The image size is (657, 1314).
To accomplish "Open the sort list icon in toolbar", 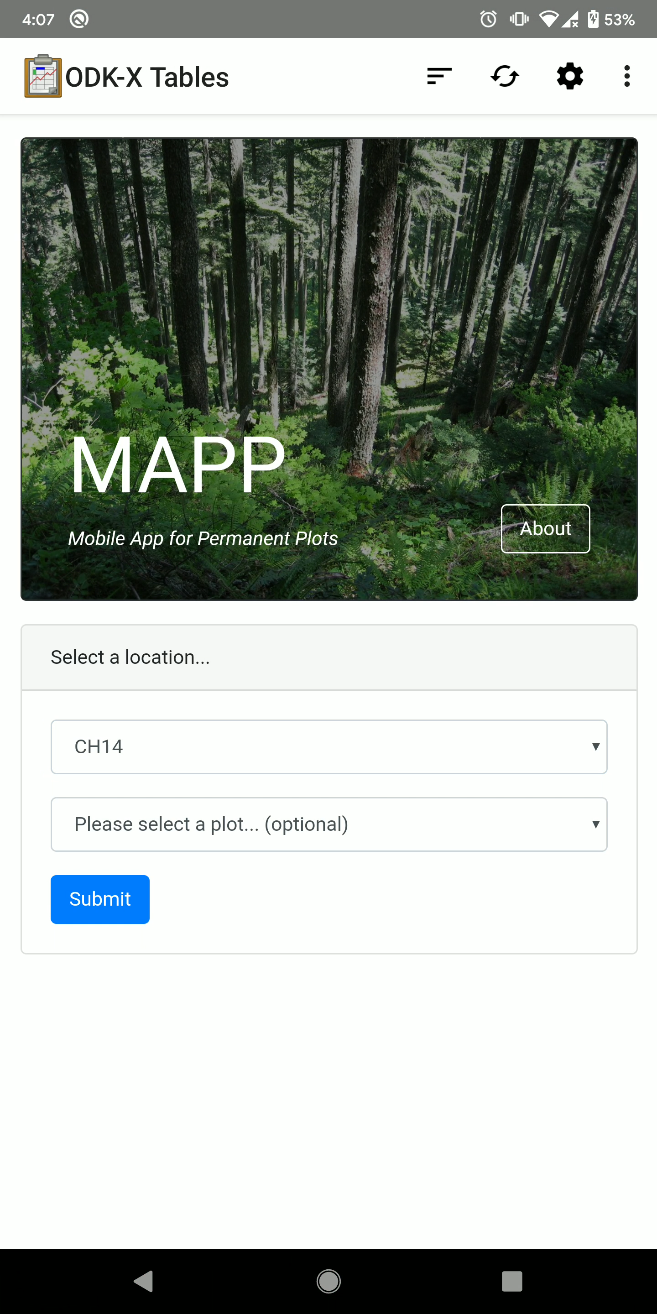I will [439, 76].
